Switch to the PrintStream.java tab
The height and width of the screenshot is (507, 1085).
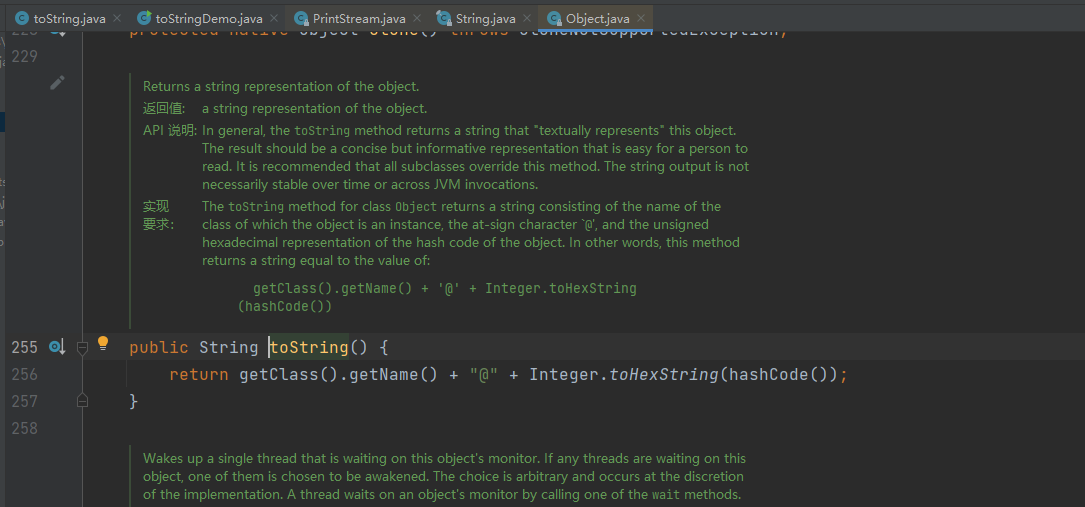[x=358, y=19]
